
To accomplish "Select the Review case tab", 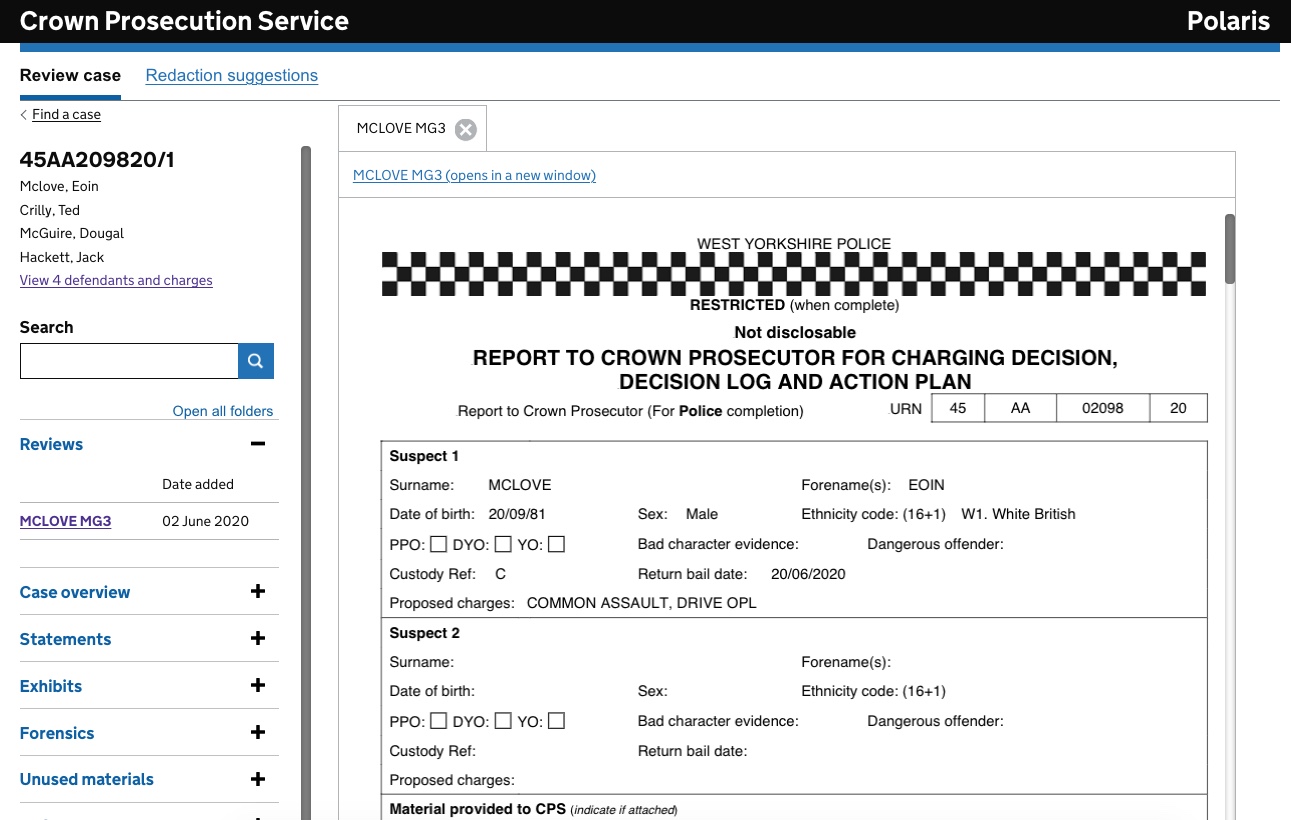I will 70,75.
